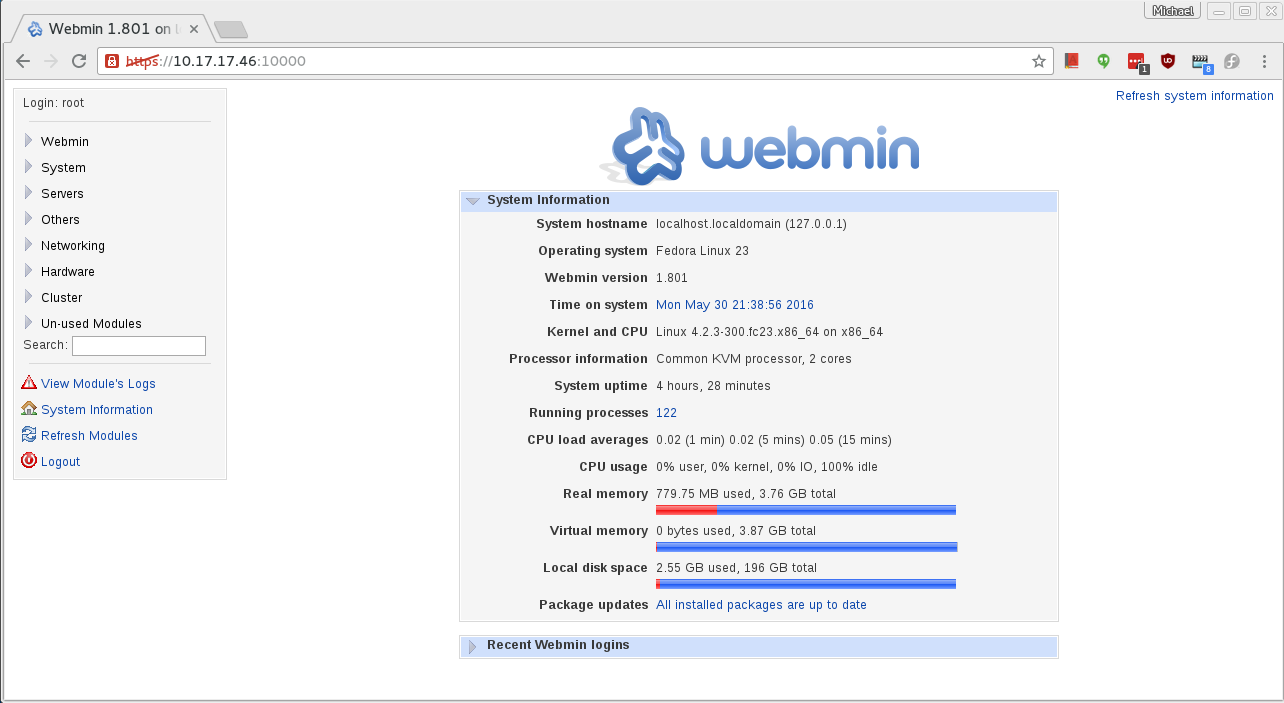Click the Webmin version 1.801 value
Viewport: 1284px width, 703px height.
(x=672, y=278)
